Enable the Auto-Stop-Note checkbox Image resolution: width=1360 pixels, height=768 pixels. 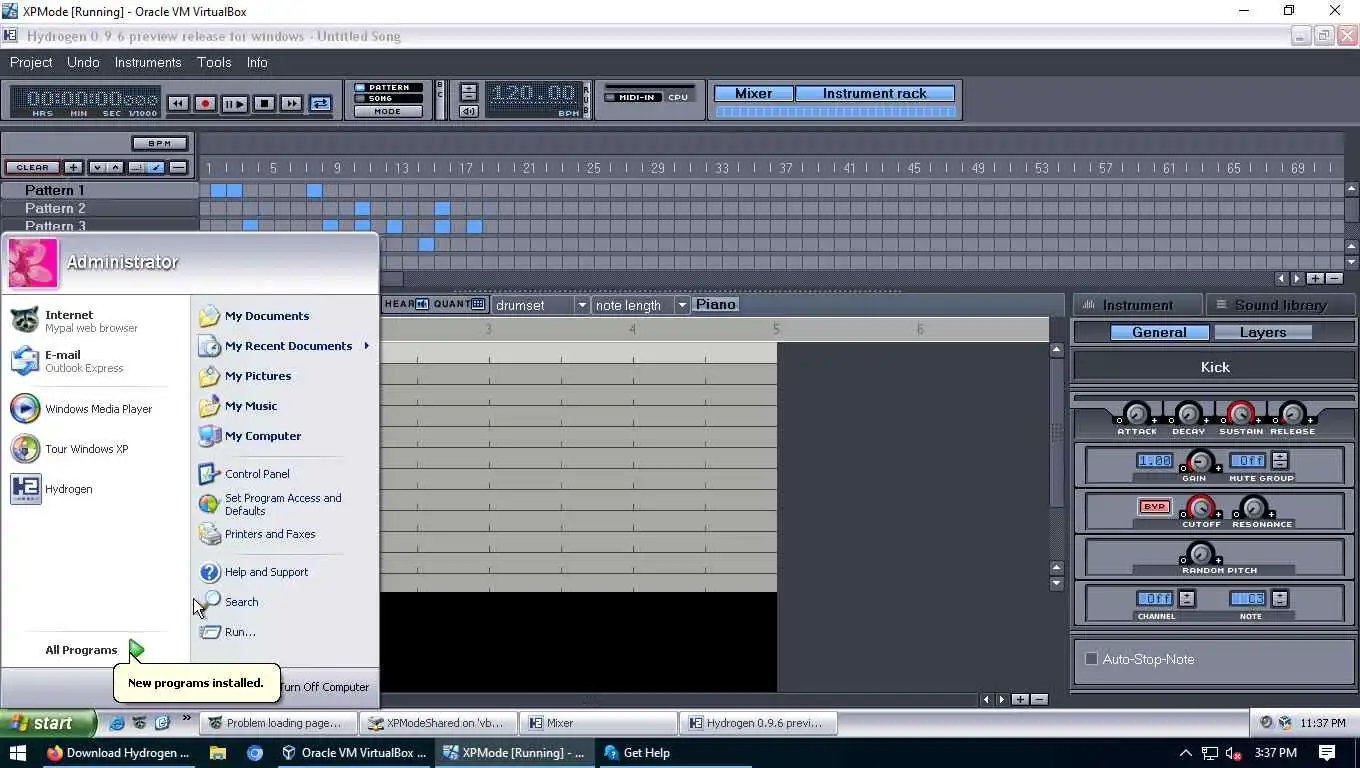point(1092,659)
